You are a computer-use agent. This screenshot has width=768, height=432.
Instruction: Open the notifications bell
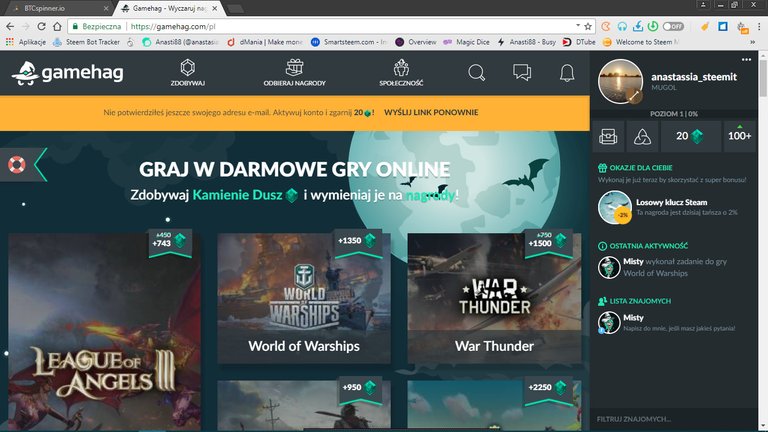567,73
